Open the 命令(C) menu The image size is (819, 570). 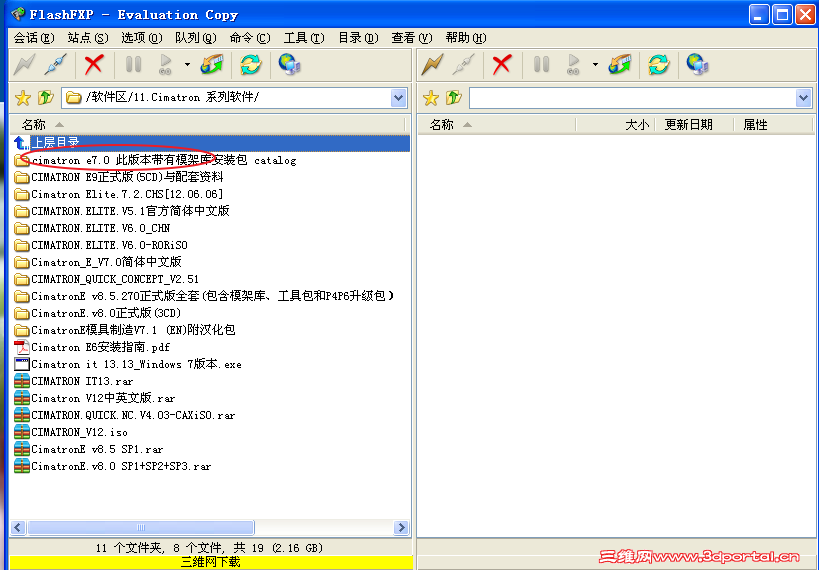coord(250,38)
